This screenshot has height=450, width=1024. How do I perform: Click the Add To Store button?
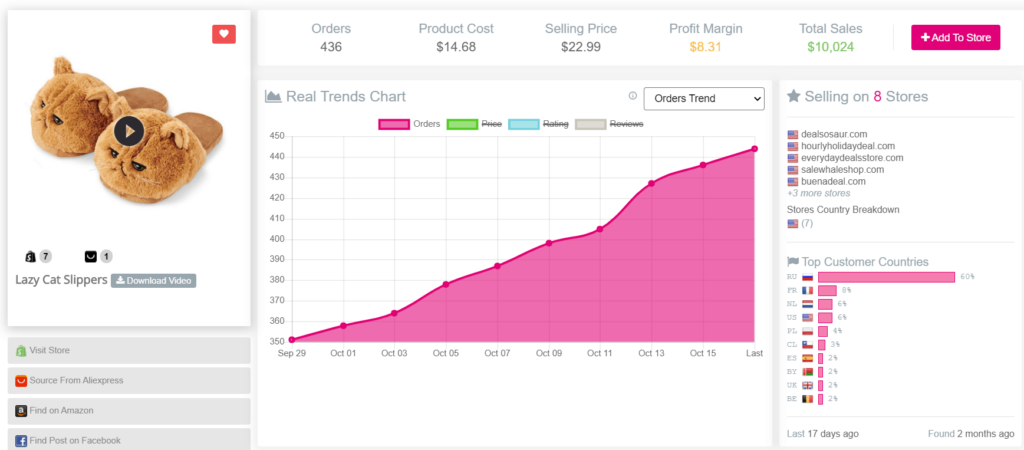955,37
